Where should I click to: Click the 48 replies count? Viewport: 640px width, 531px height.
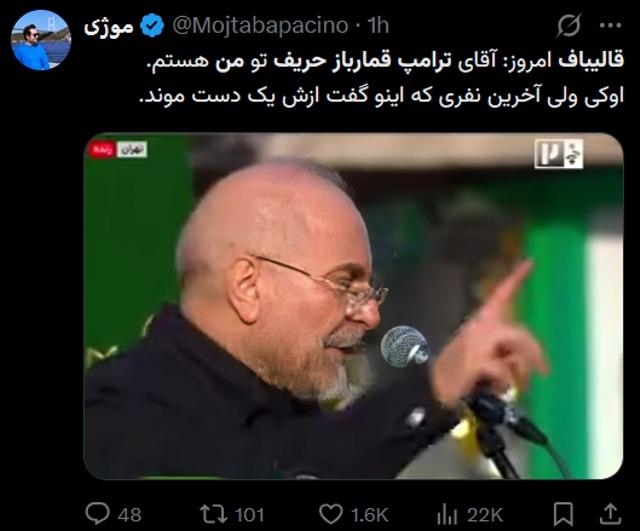129,515
